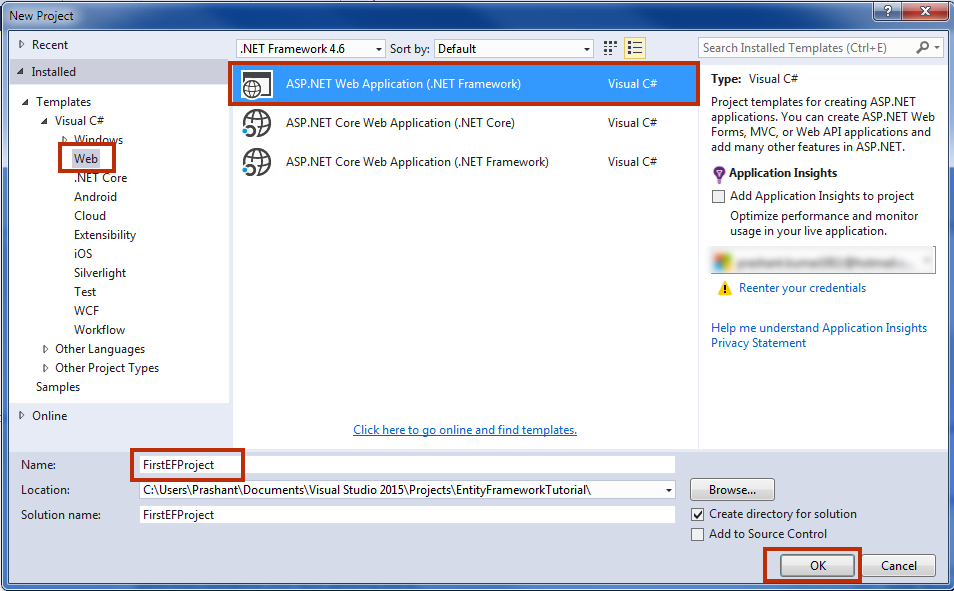Check Add to Source Control

coord(698,534)
